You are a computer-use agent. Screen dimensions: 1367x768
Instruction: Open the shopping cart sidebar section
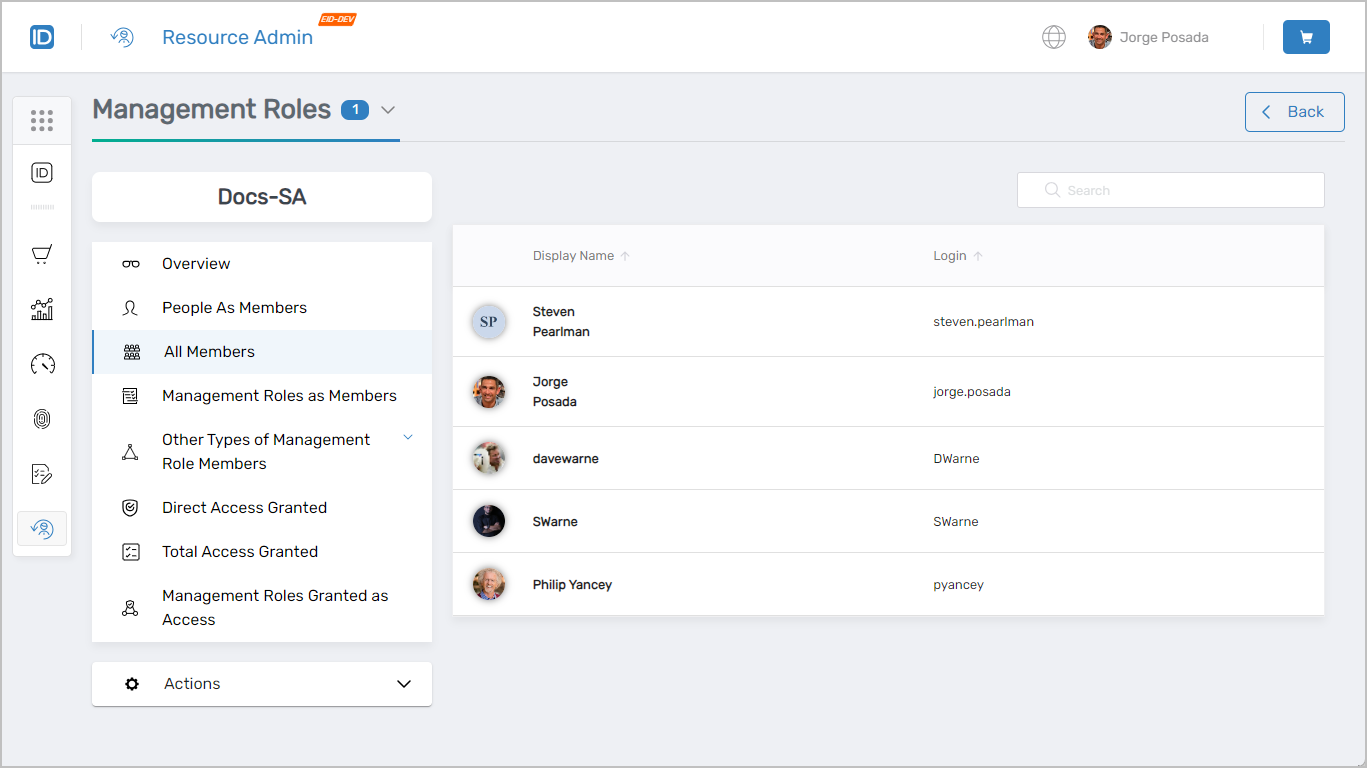tap(41, 254)
